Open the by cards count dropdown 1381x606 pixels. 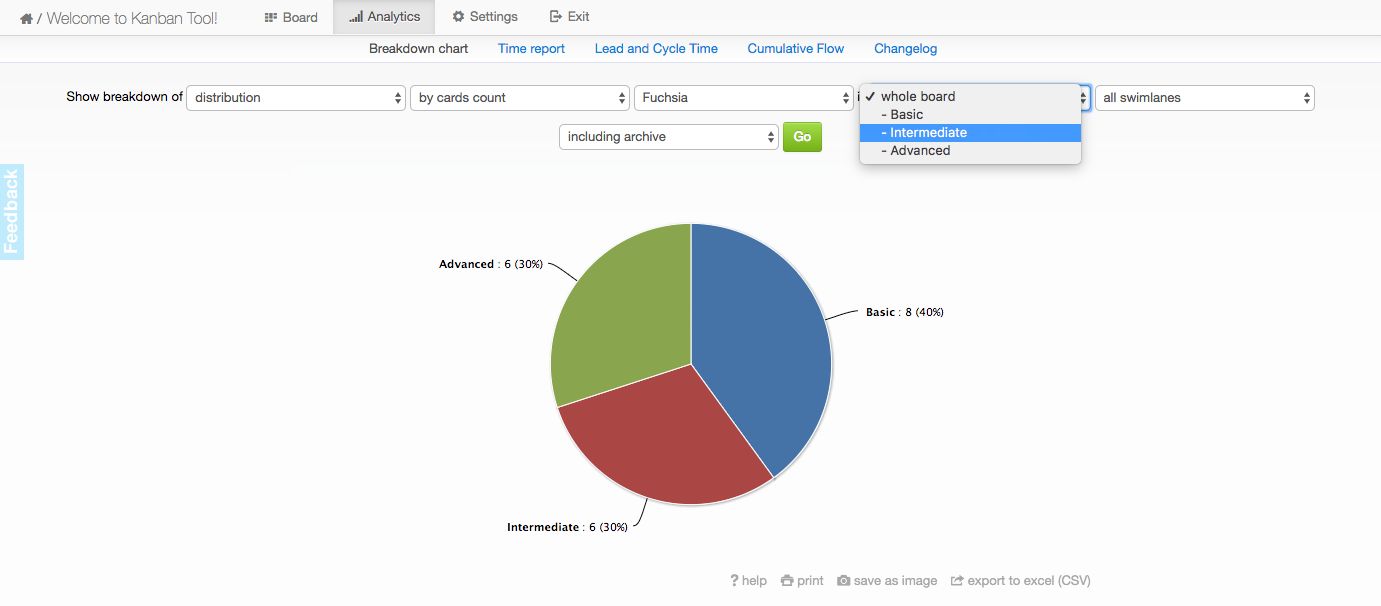(520, 98)
